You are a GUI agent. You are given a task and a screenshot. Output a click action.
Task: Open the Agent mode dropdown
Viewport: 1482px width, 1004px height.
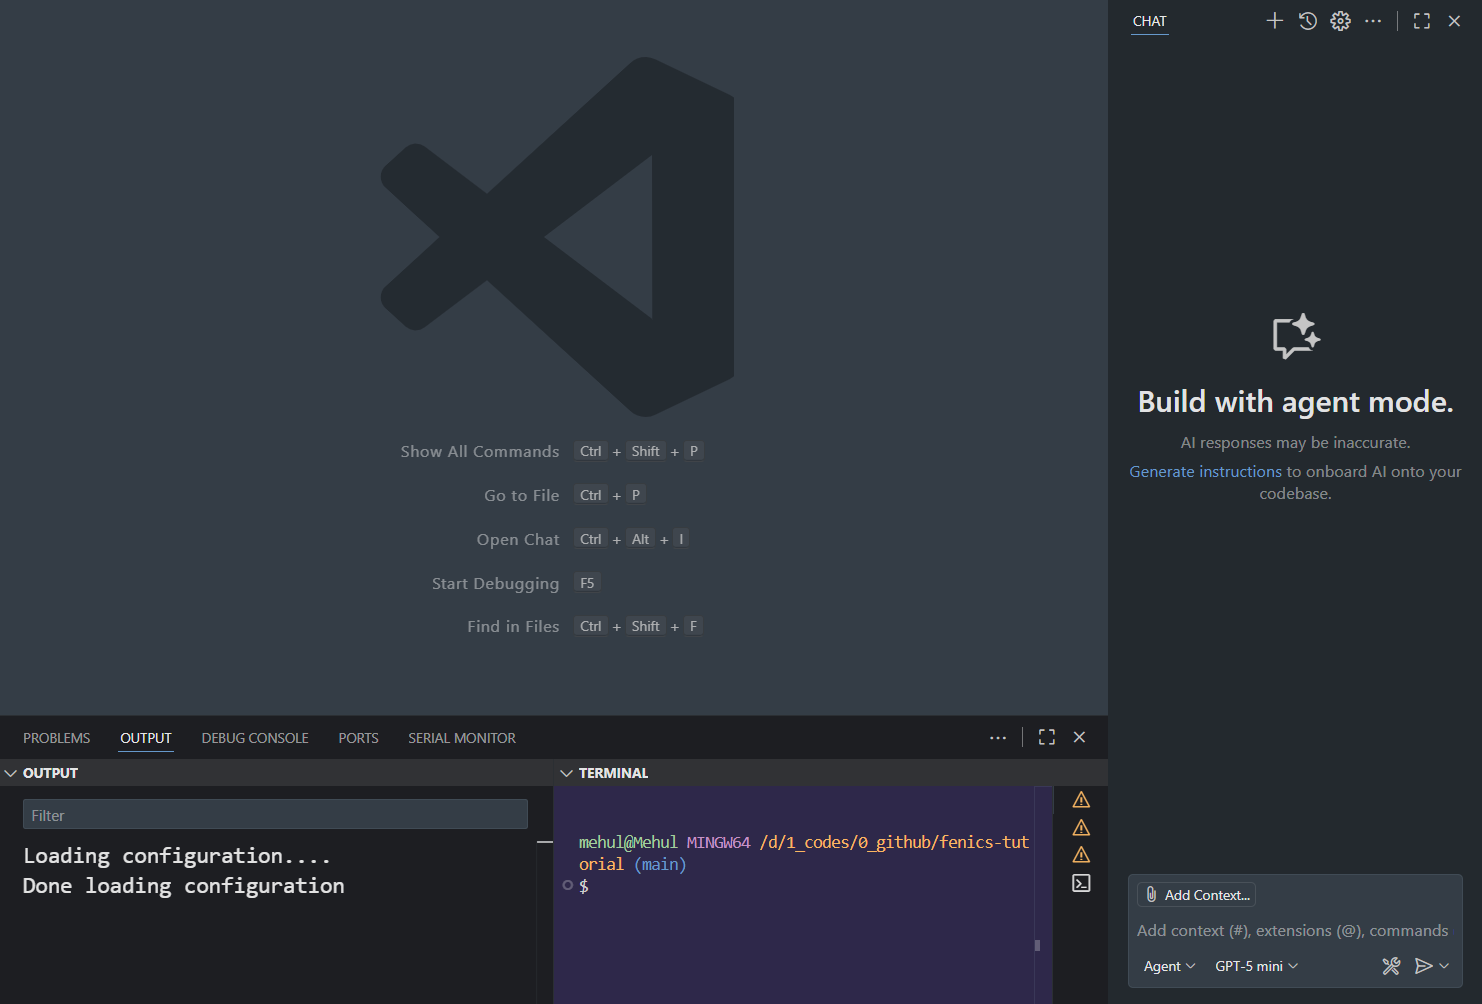click(x=1169, y=966)
